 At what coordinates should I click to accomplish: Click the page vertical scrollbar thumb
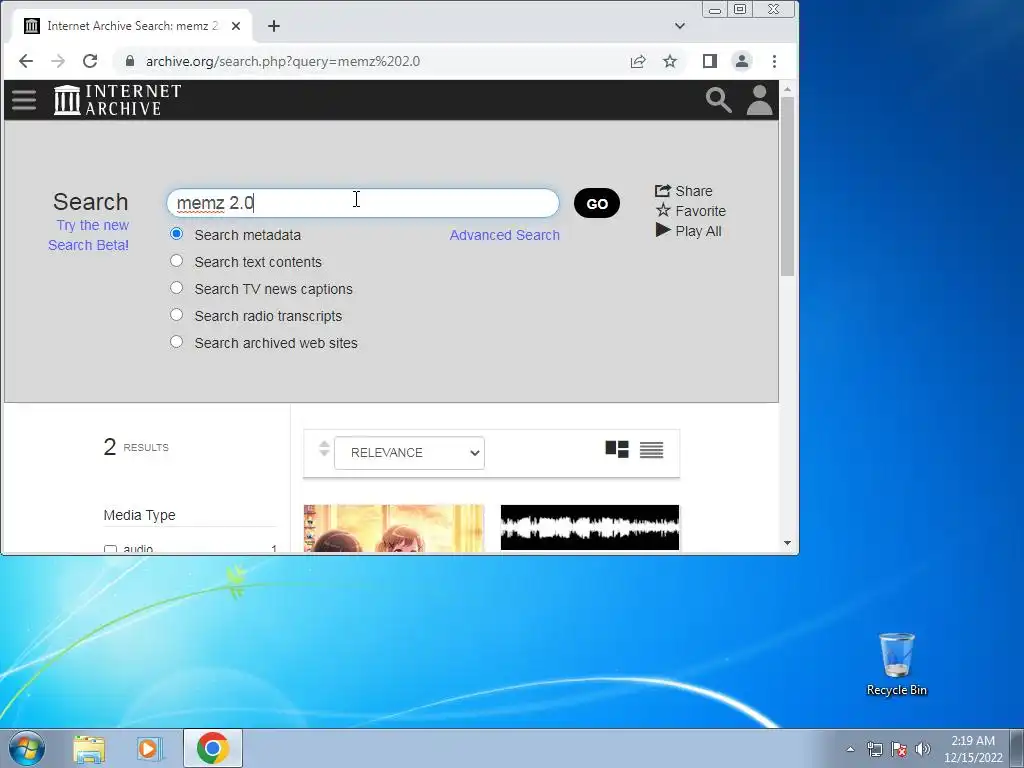coord(787,186)
